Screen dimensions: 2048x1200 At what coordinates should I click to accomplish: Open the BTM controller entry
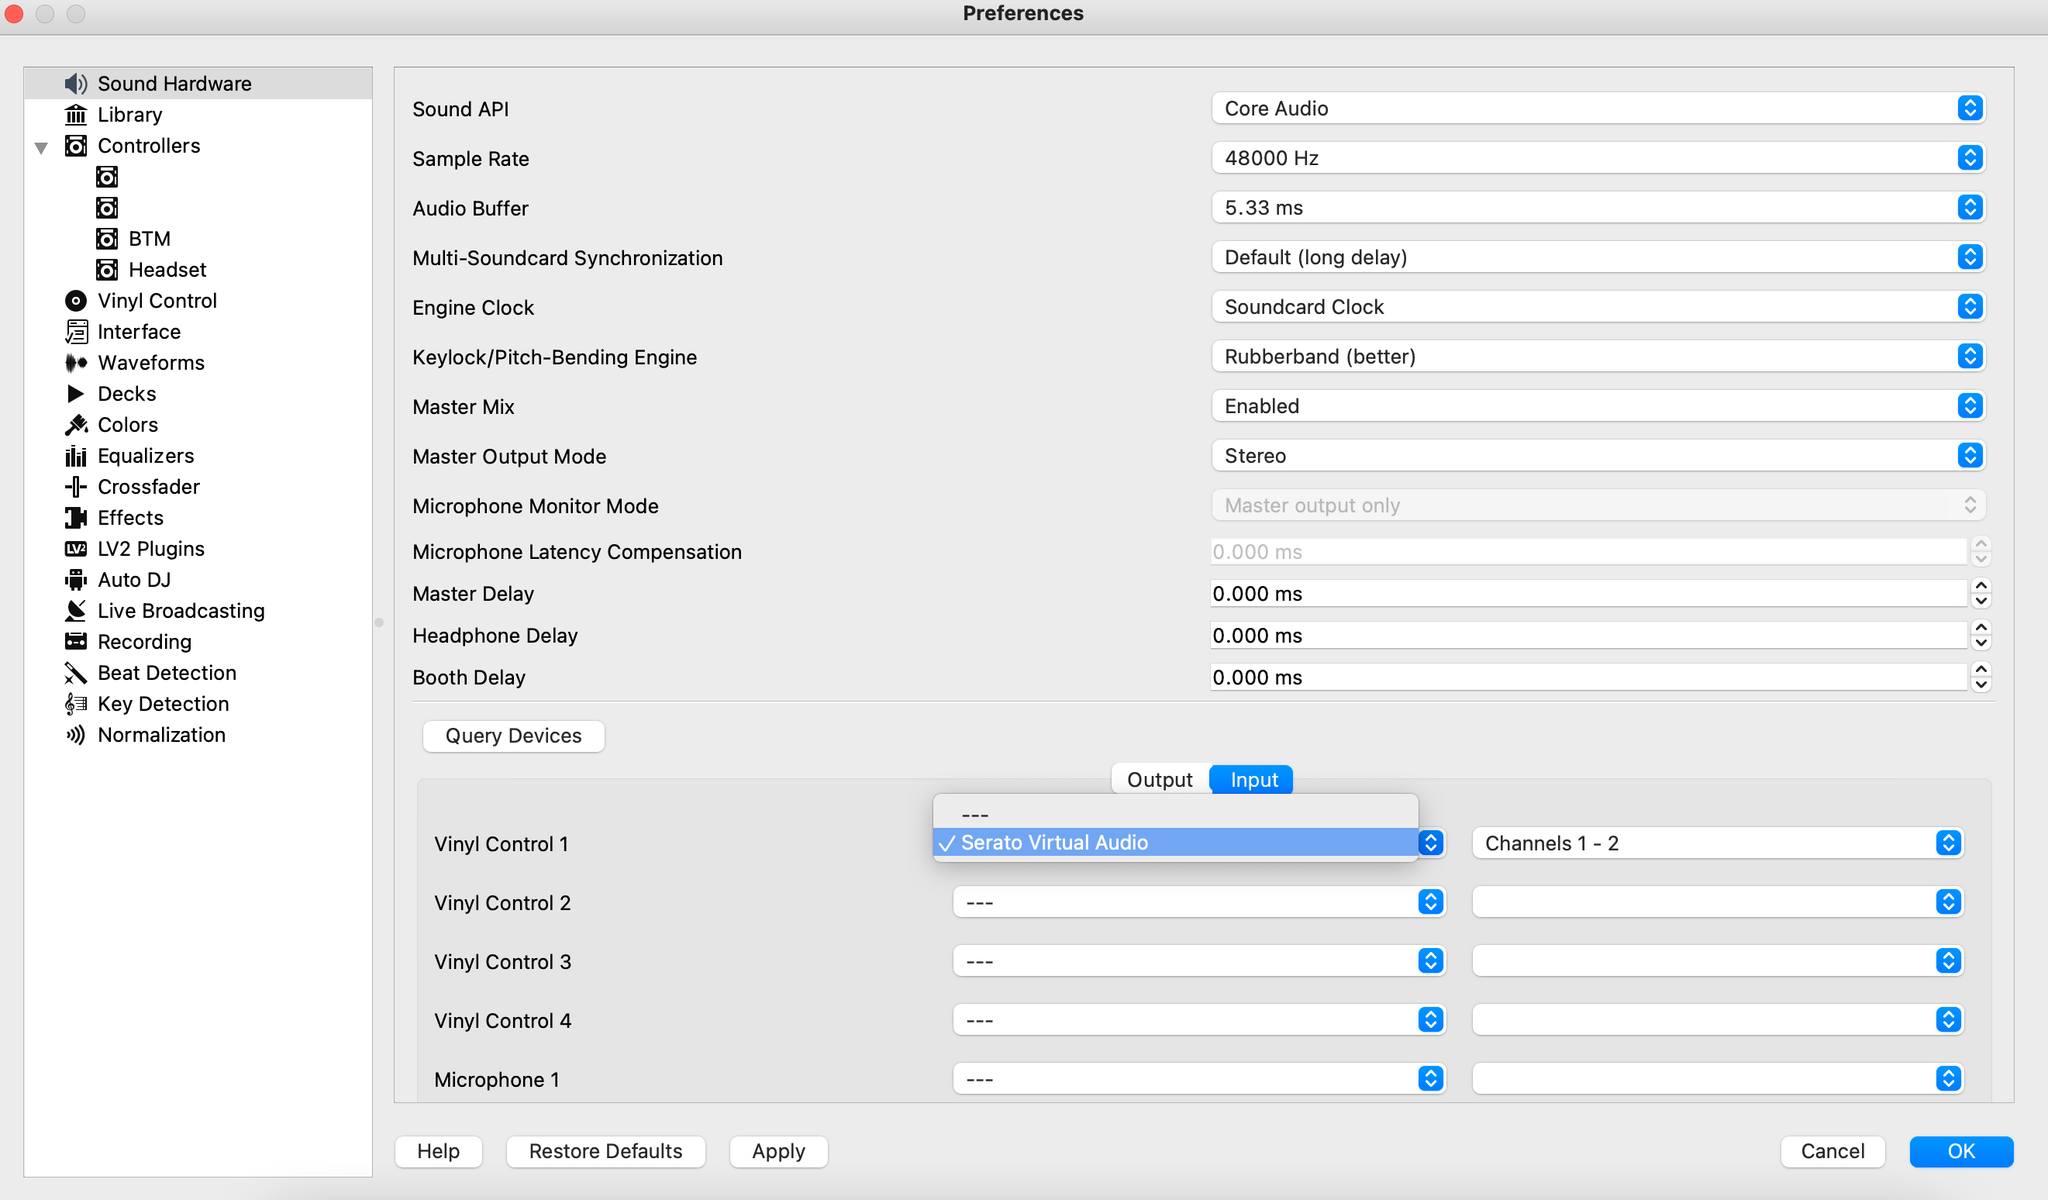(x=149, y=239)
